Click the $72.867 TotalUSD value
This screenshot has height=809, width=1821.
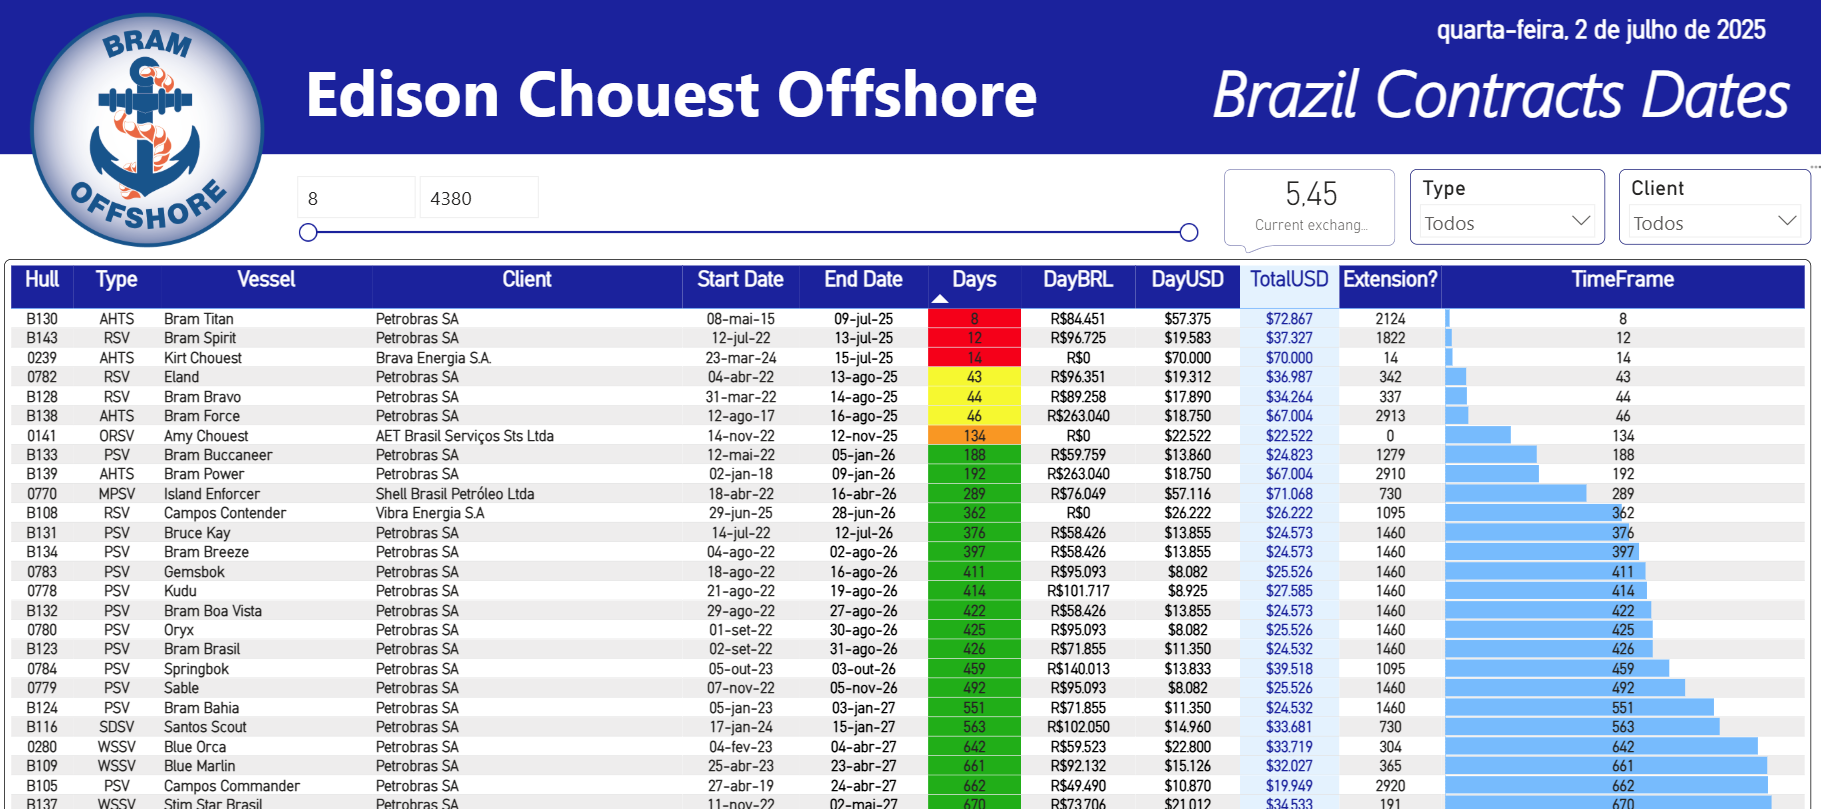pyautogui.click(x=1289, y=319)
